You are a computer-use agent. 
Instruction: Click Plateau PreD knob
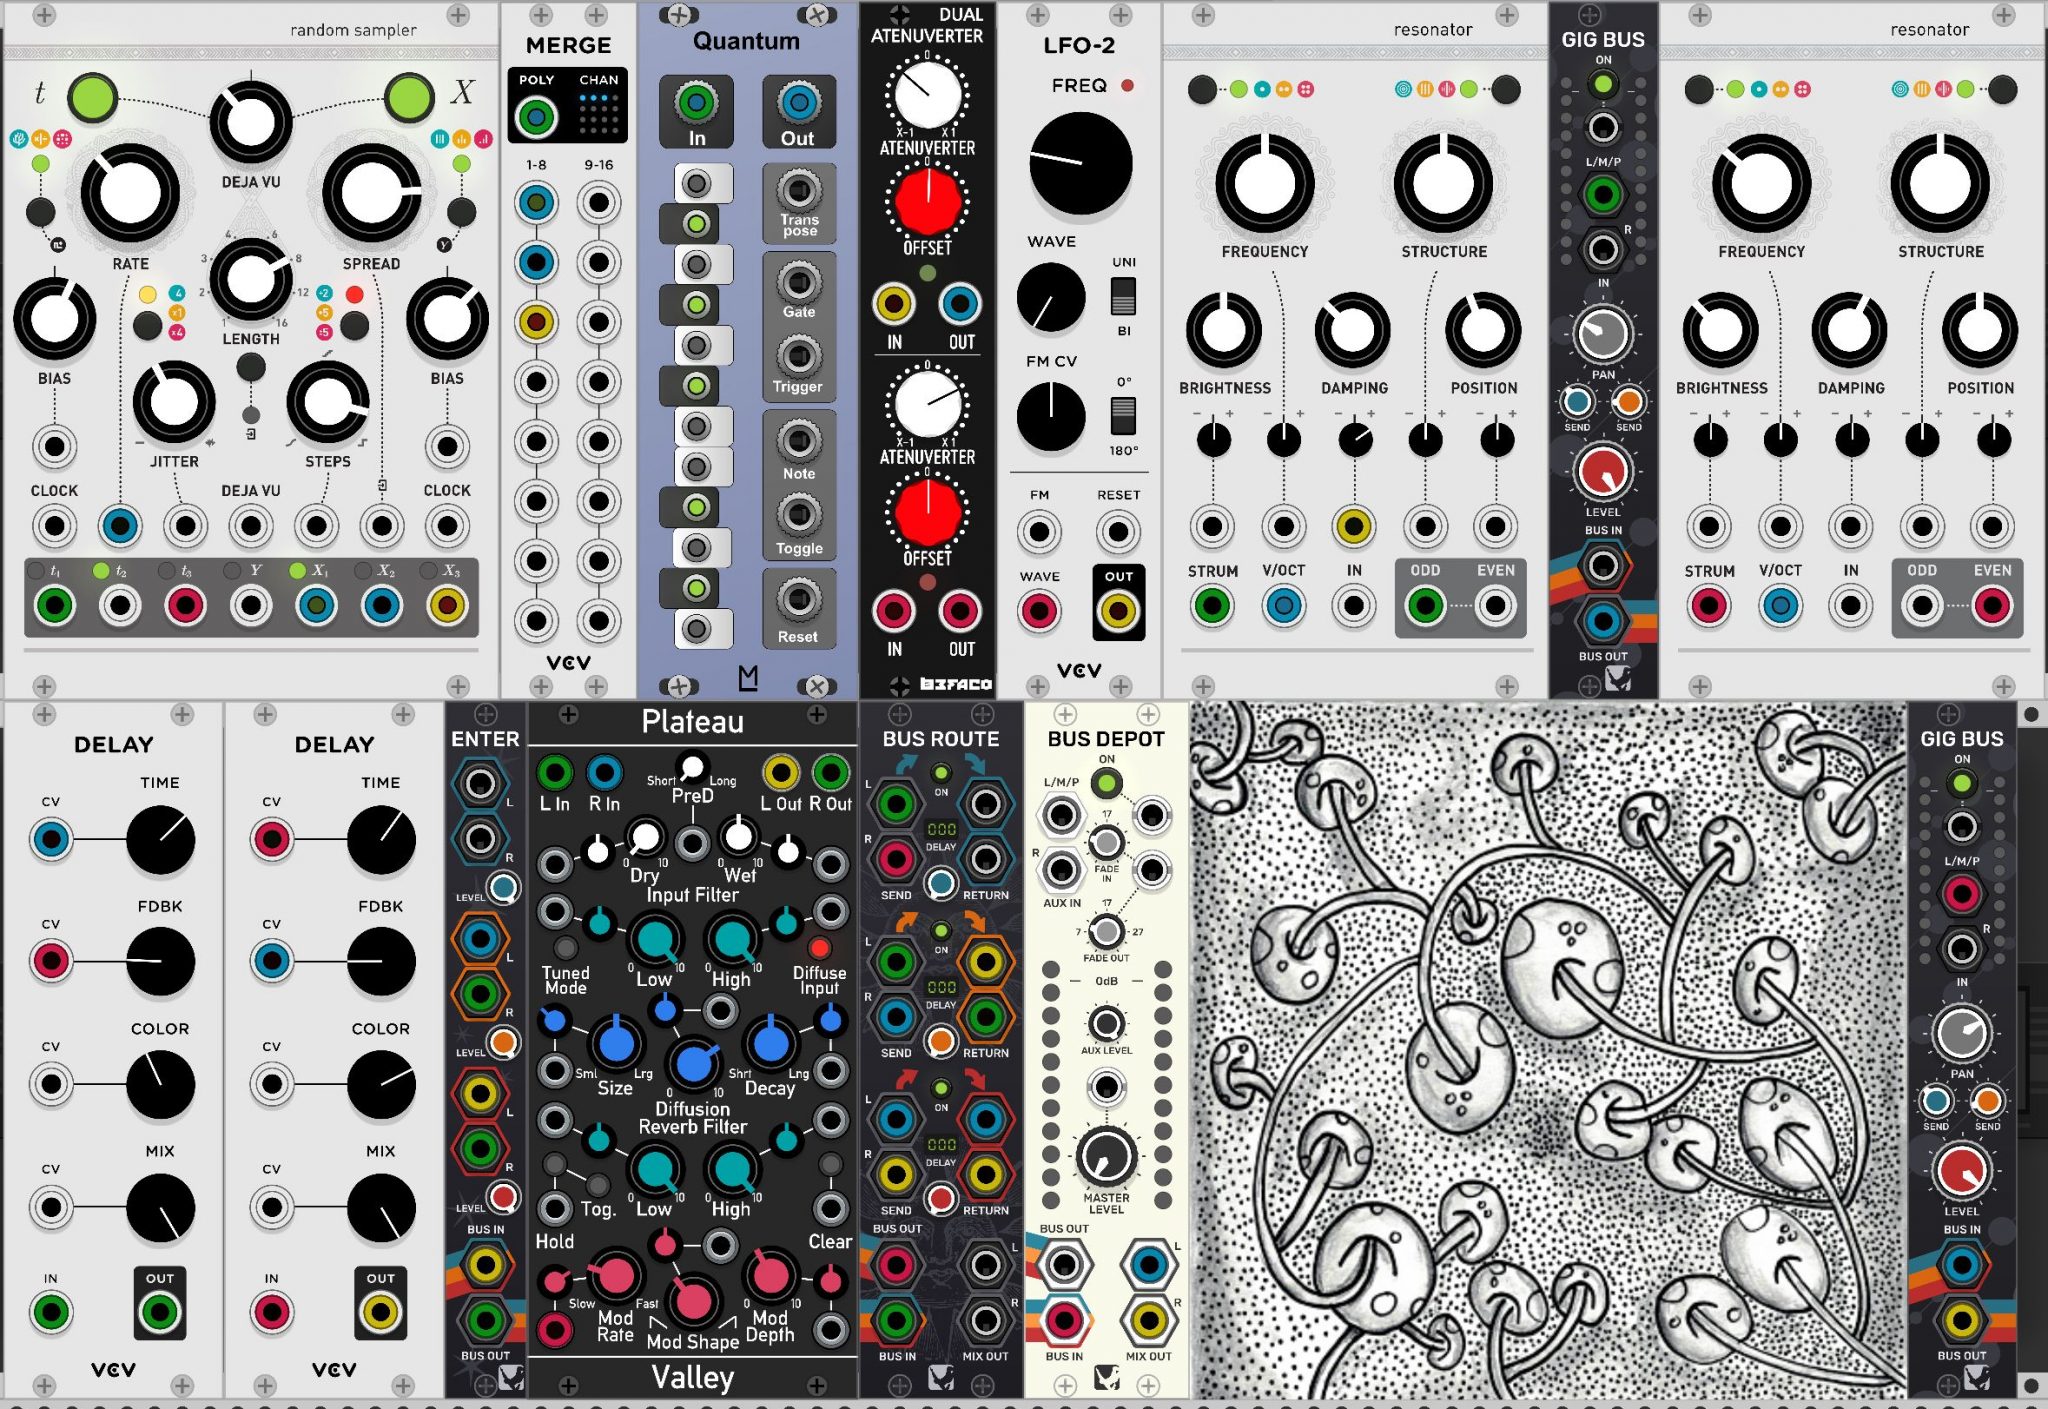coord(691,767)
